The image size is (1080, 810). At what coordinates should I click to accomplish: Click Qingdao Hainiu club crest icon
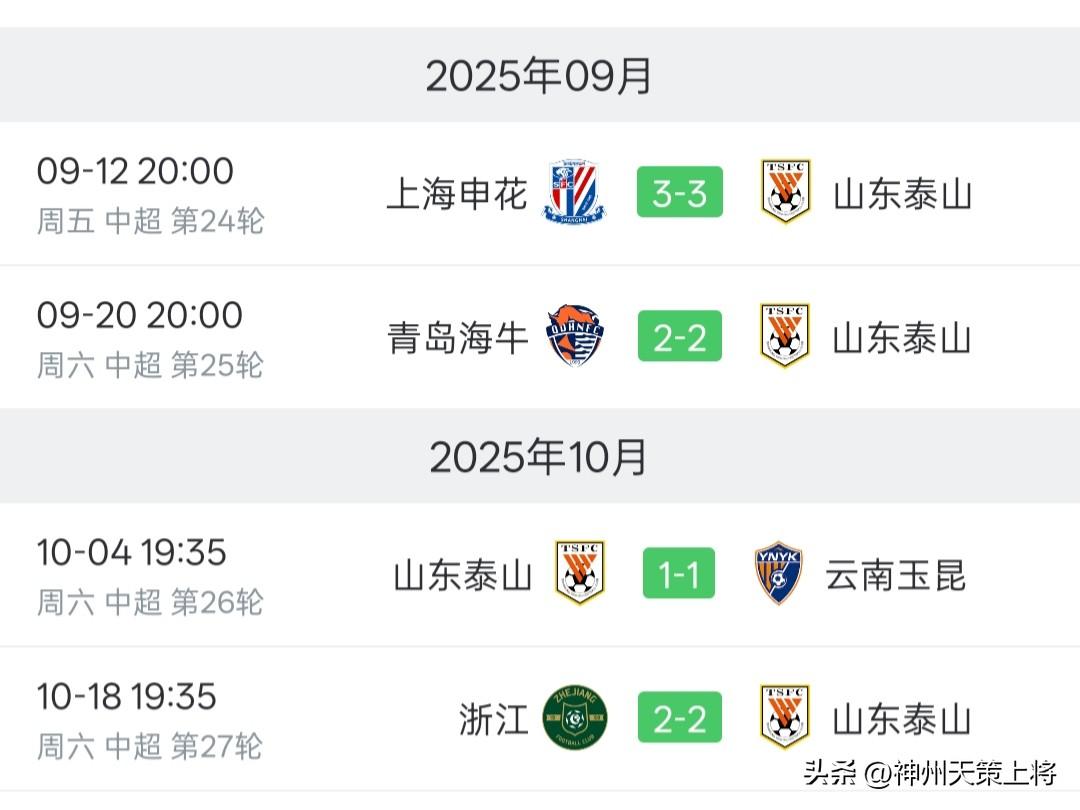point(575,337)
